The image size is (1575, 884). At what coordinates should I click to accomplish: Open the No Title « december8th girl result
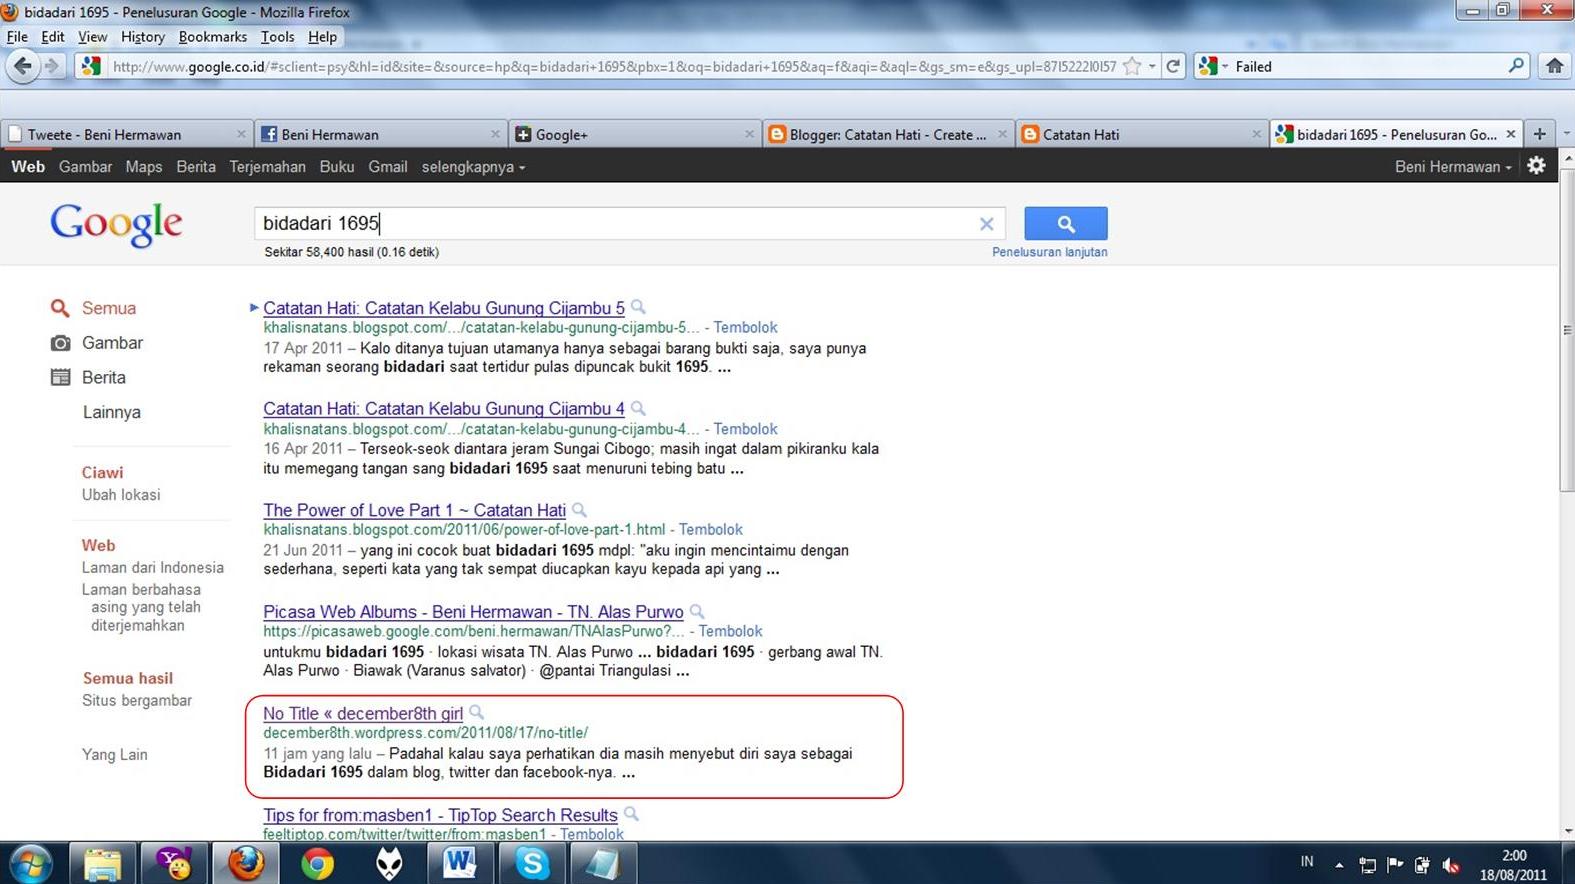pyautogui.click(x=363, y=713)
